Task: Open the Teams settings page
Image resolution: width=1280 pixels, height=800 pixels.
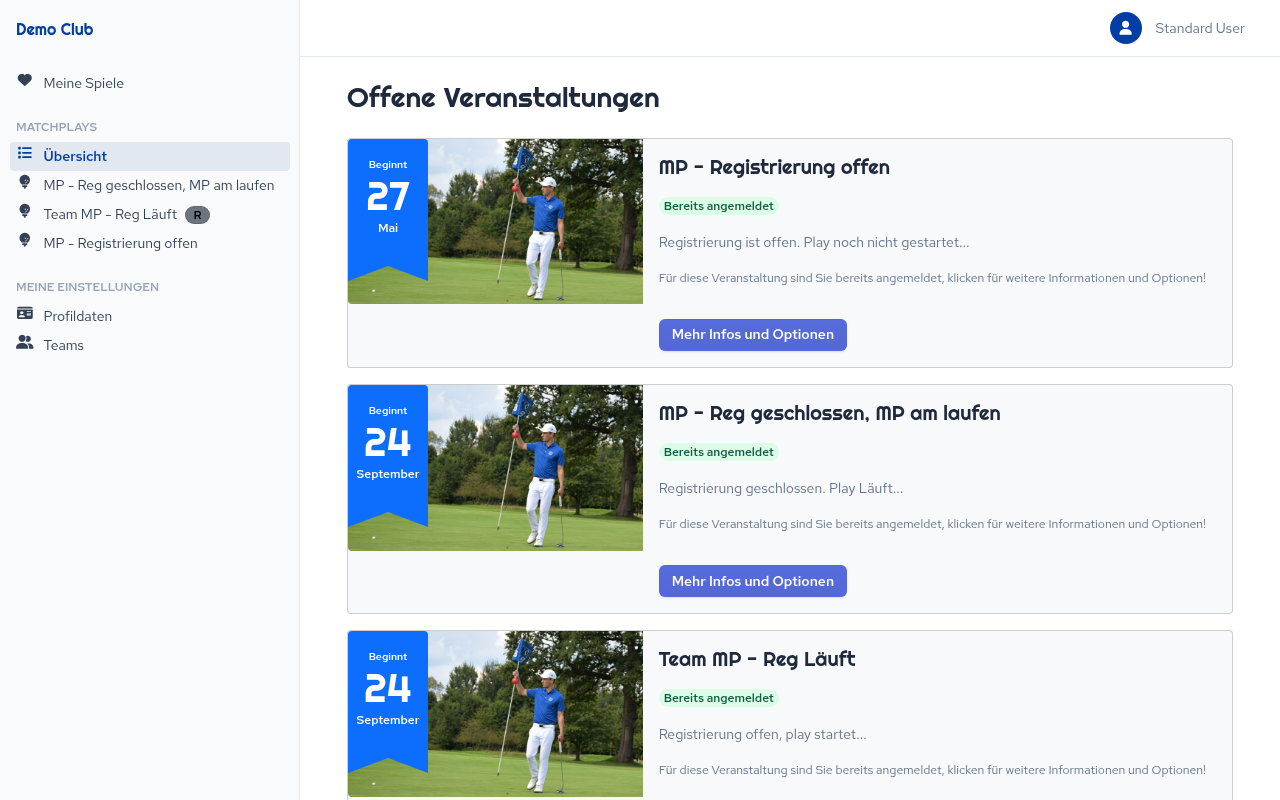Action: (150, 345)
